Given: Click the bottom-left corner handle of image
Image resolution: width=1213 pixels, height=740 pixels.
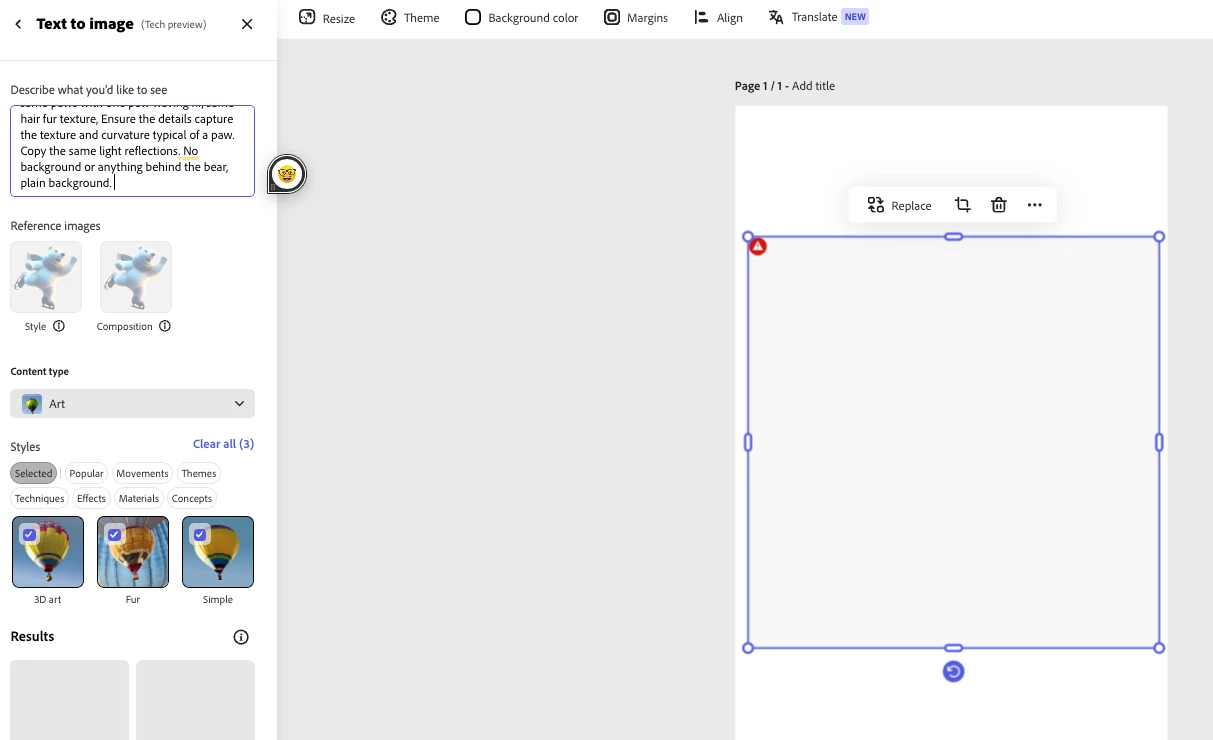Looking at the screenshot, I should pyautogui.click(x=748, y=648).
